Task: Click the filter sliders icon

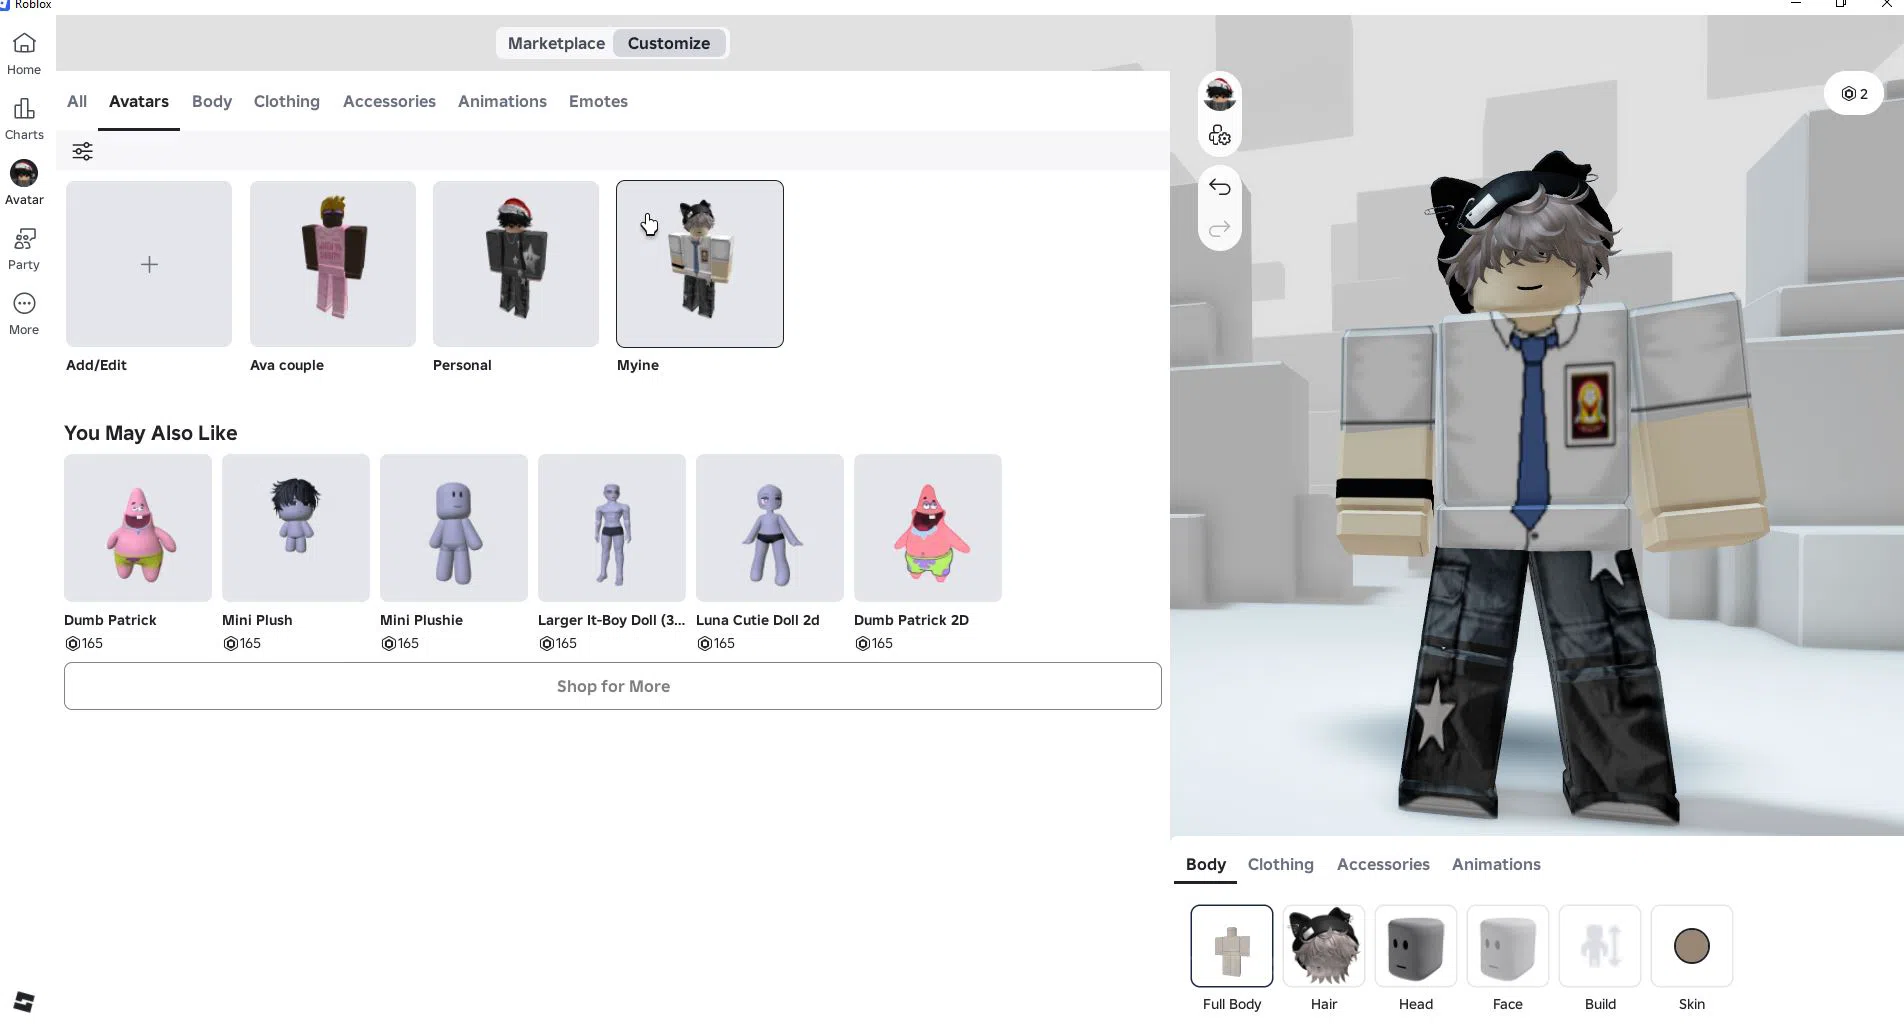Action: [82, 151]
